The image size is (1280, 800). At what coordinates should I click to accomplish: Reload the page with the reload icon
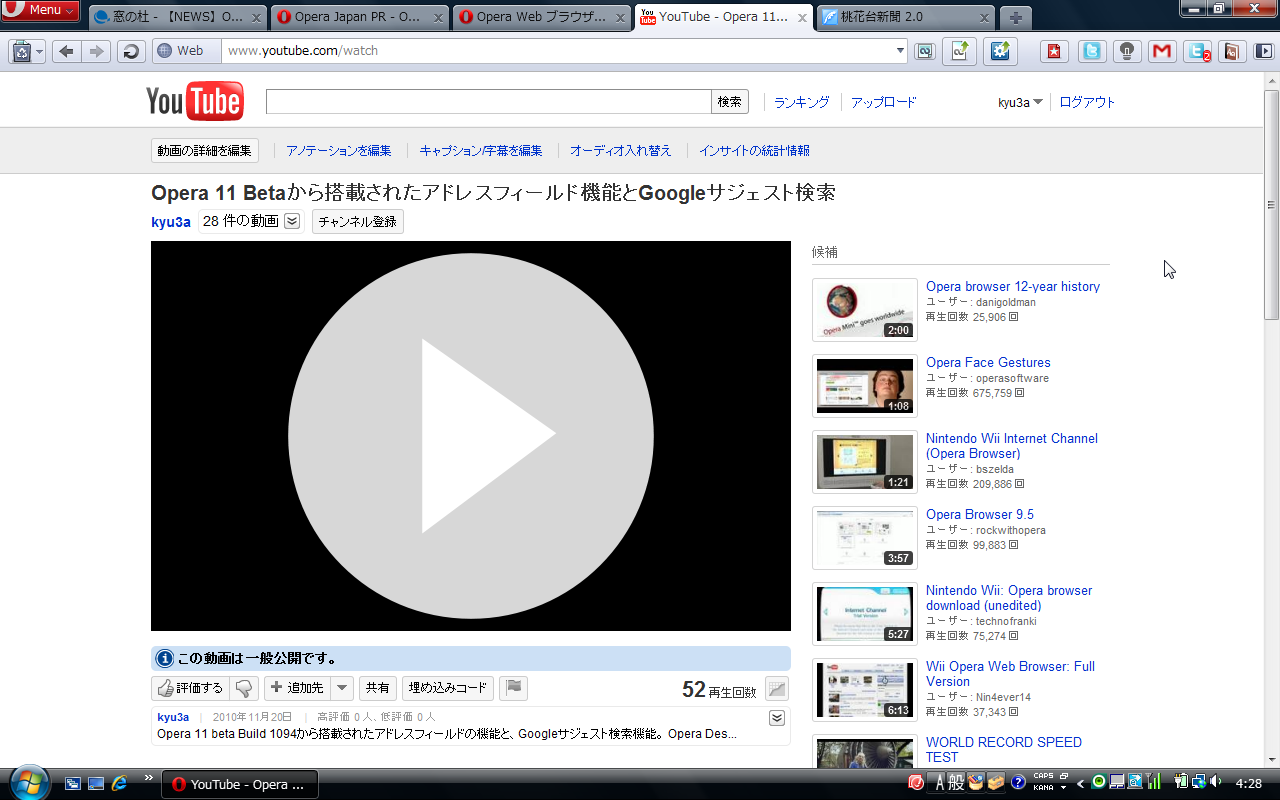coord(131,51)
